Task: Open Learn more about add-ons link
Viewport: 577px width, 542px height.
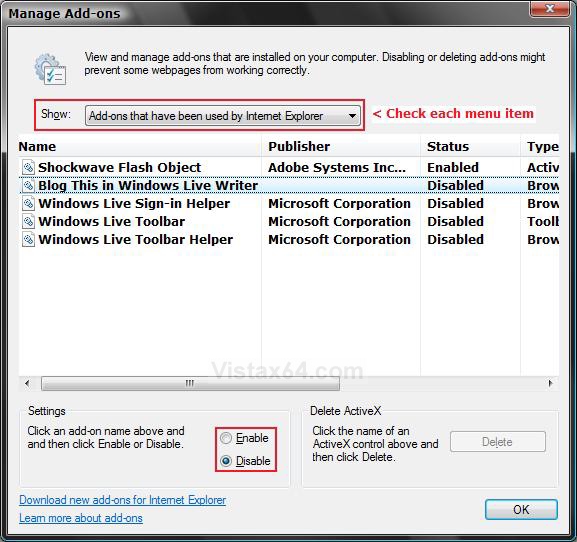Action: tap(81, 518)
